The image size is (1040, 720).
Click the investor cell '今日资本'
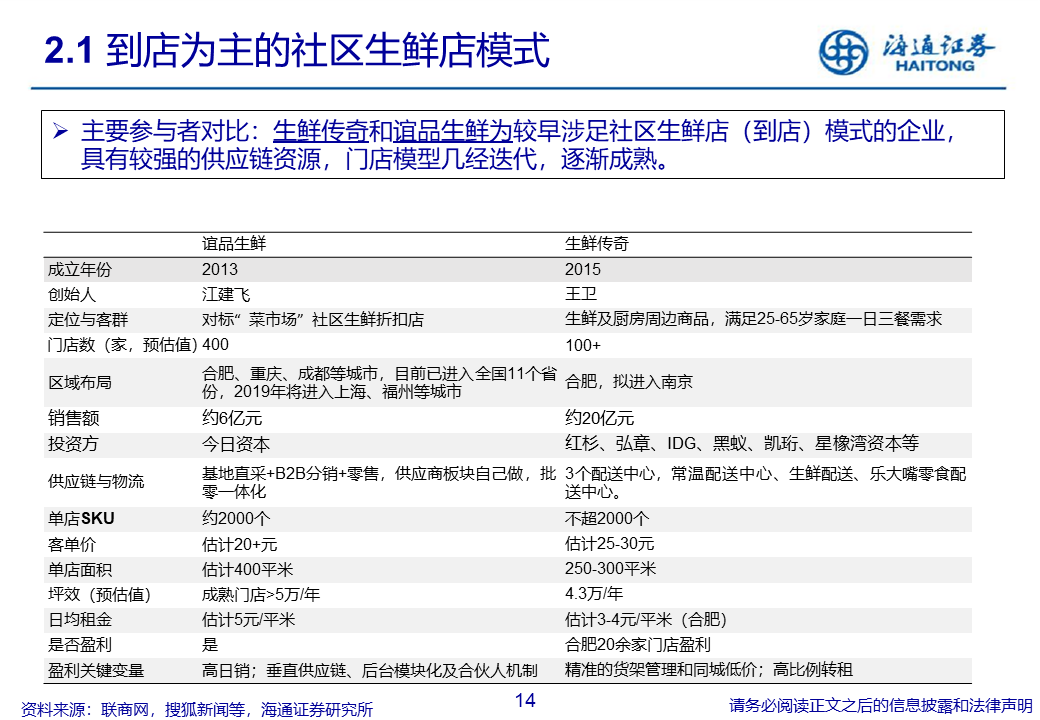[x=236, y=444]
